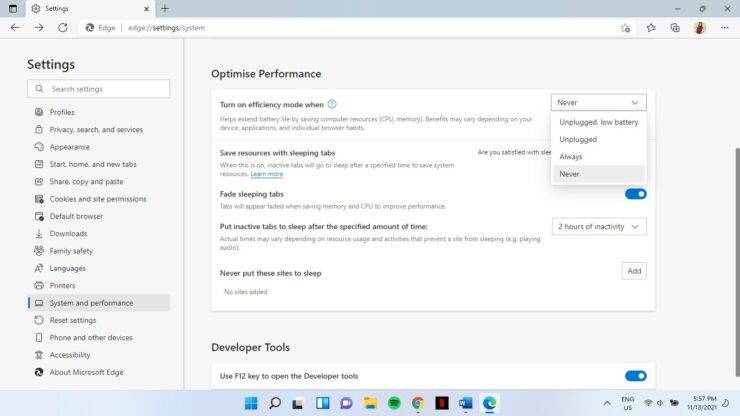Open Wi-Fi network tray icon

pyautogui.click(x=648, y=403)
